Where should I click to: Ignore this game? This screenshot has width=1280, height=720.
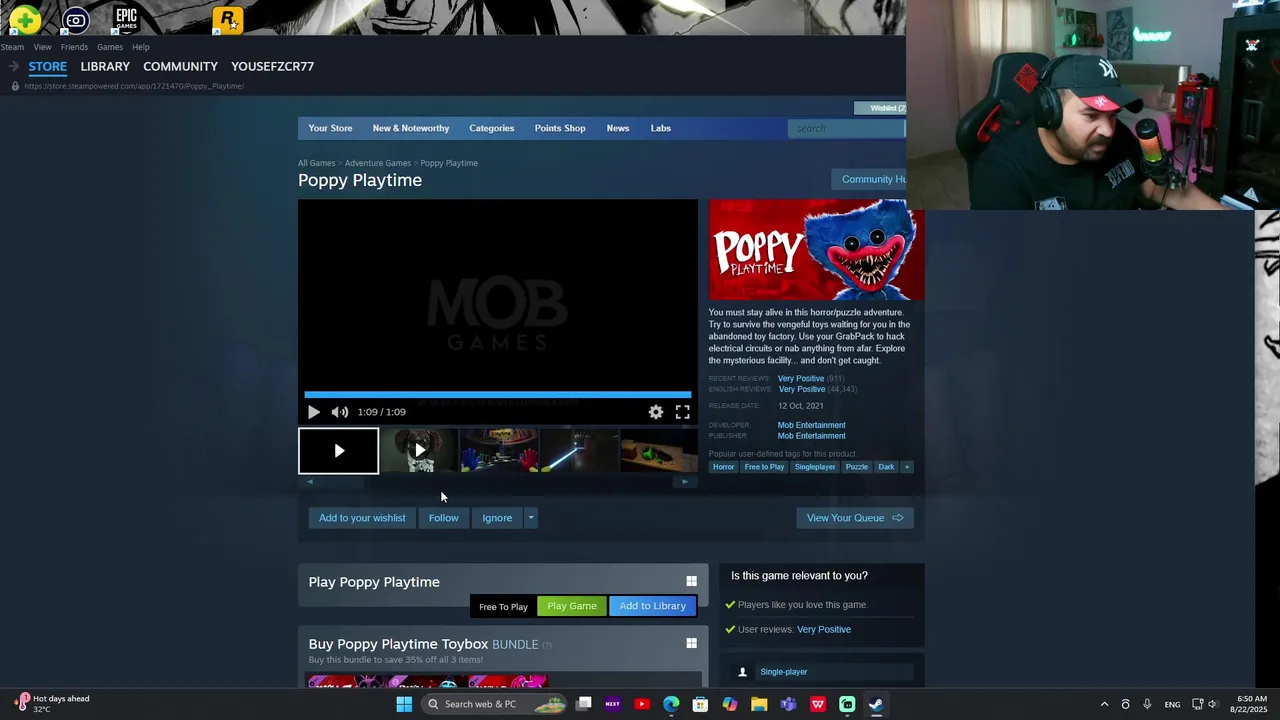click(x=497, y=518)
